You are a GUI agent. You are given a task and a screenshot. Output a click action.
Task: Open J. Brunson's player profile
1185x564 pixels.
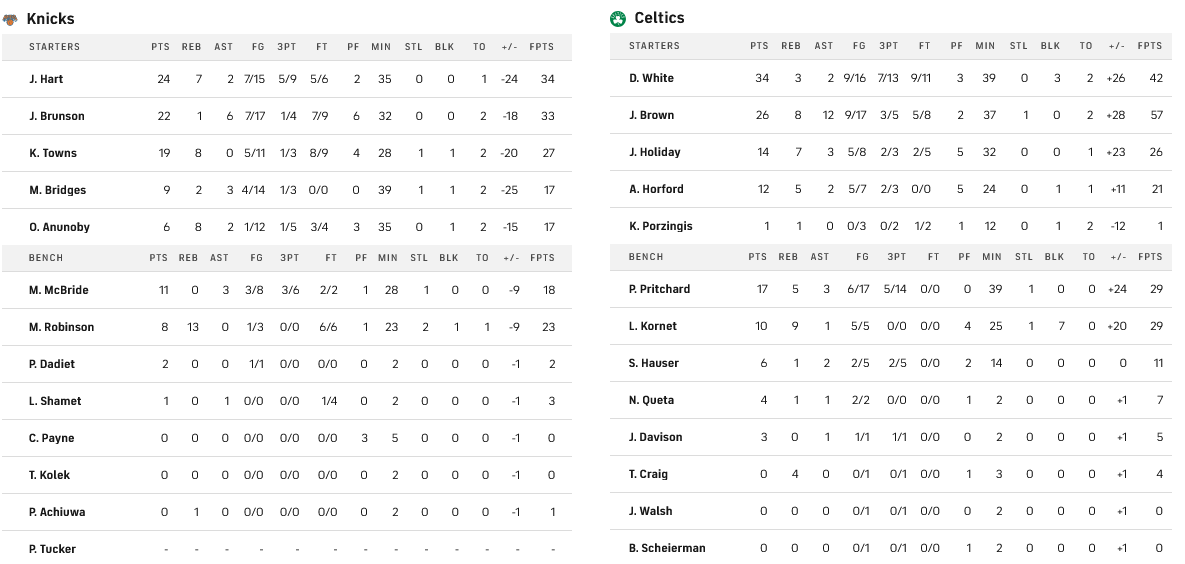click(x=56, y=116)
